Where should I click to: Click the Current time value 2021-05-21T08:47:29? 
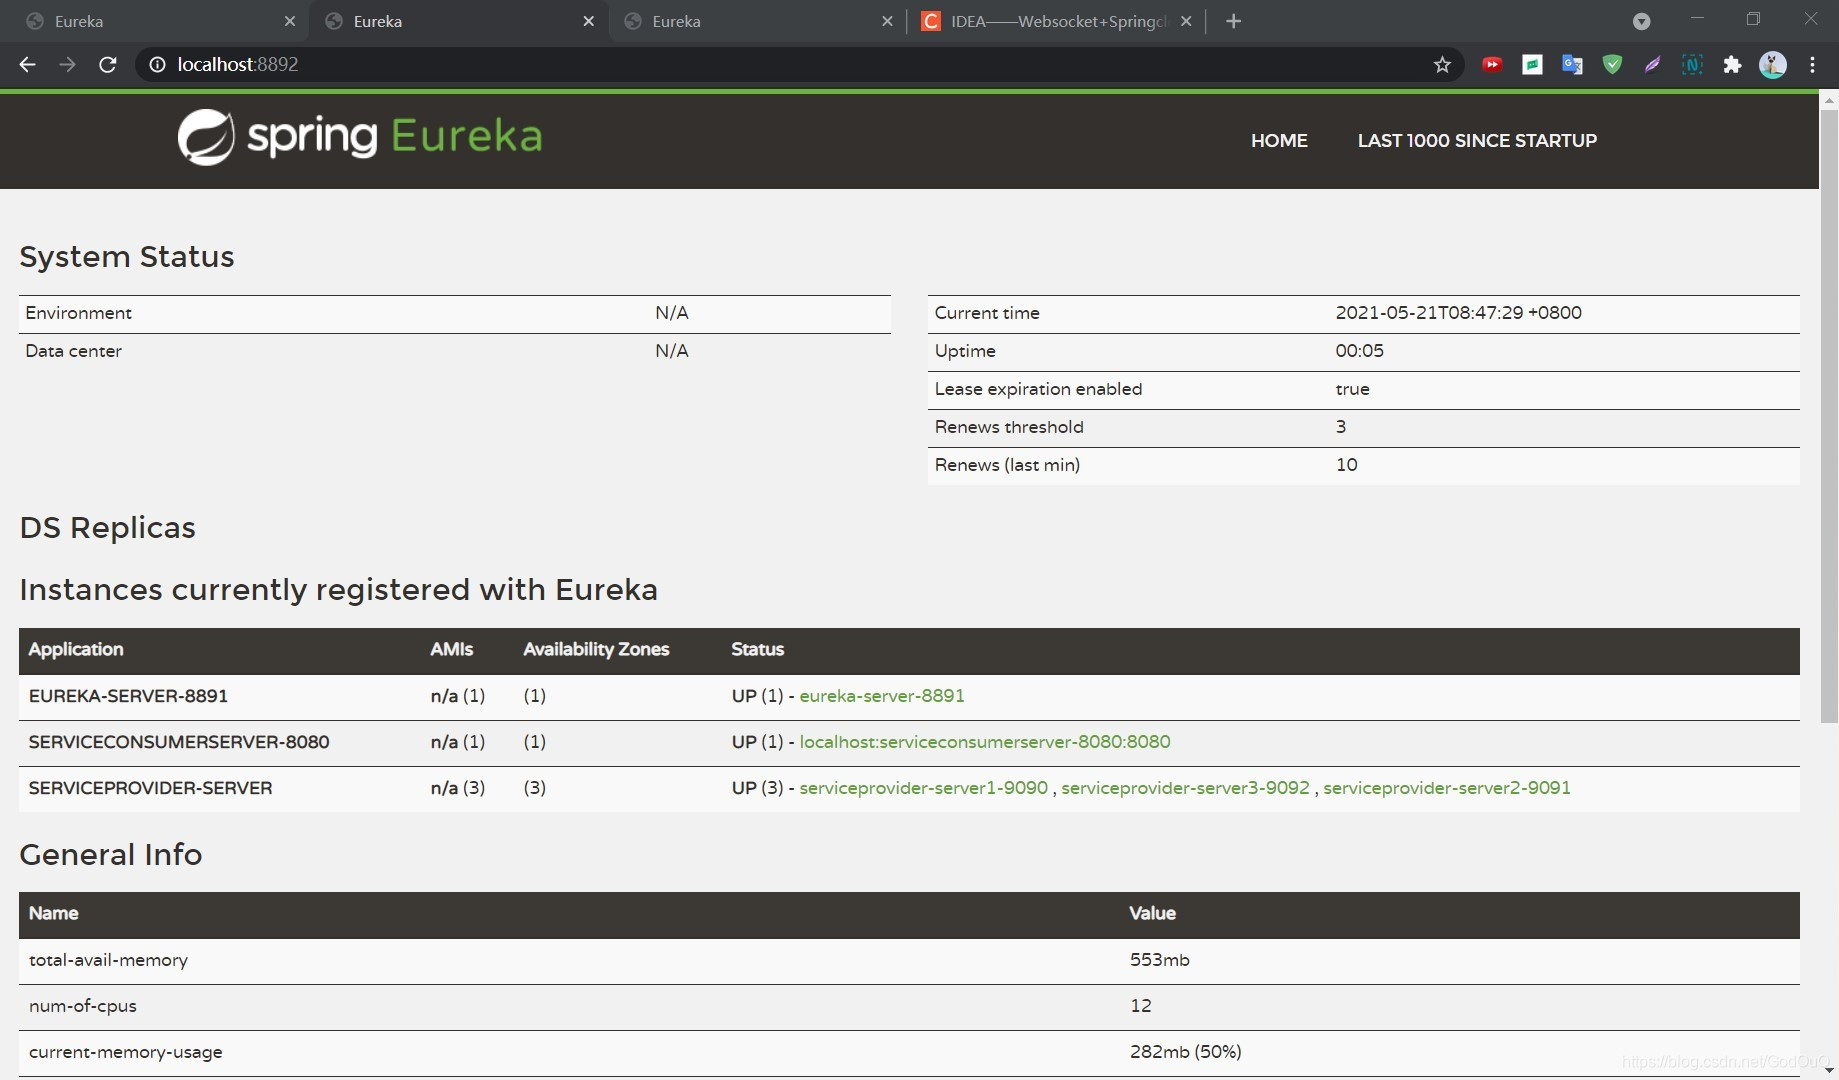click(x=1458, y=313)
